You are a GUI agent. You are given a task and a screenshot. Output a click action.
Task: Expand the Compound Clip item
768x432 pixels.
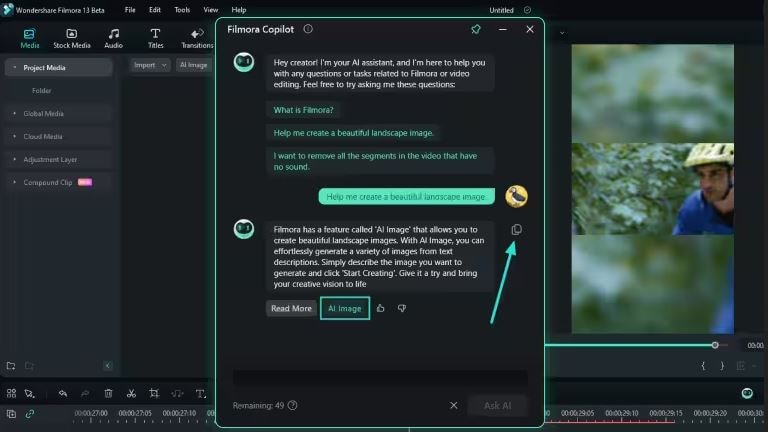point(14,182)
